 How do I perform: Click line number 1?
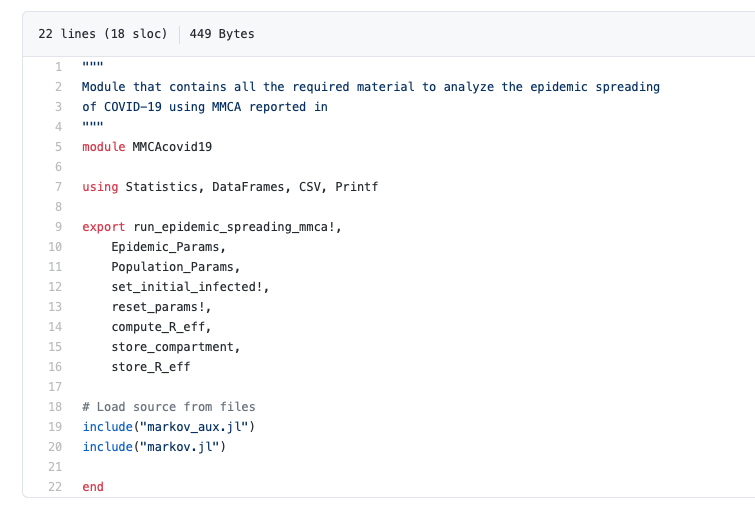point(58,66)
